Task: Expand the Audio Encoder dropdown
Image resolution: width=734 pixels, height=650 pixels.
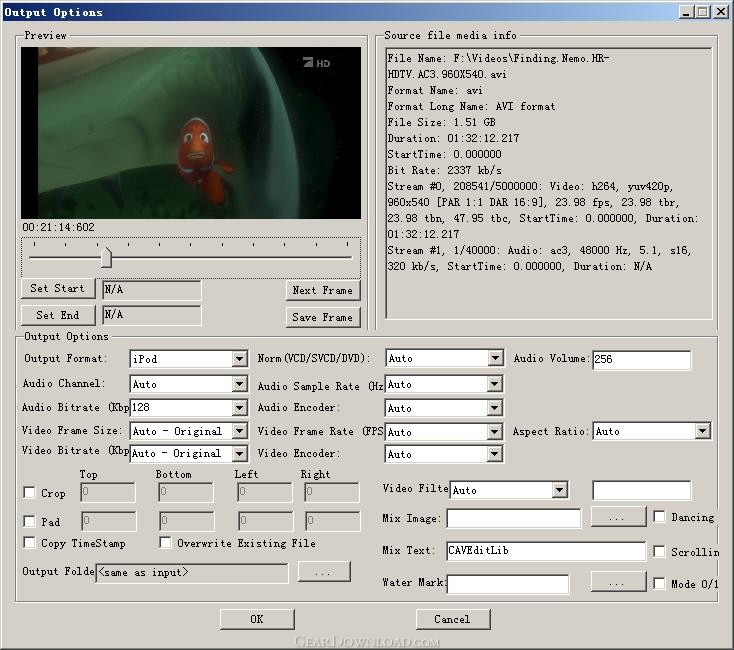Action: point(444,408)
